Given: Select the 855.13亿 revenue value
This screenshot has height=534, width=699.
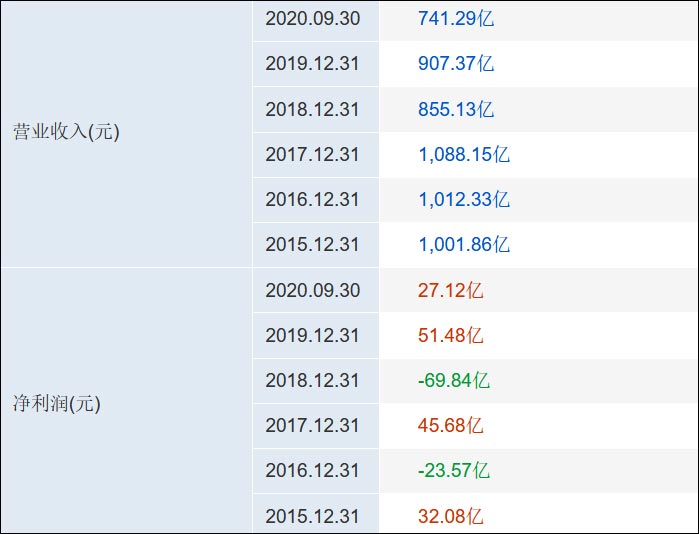Looking at the screenshot, I should [455, 109].
